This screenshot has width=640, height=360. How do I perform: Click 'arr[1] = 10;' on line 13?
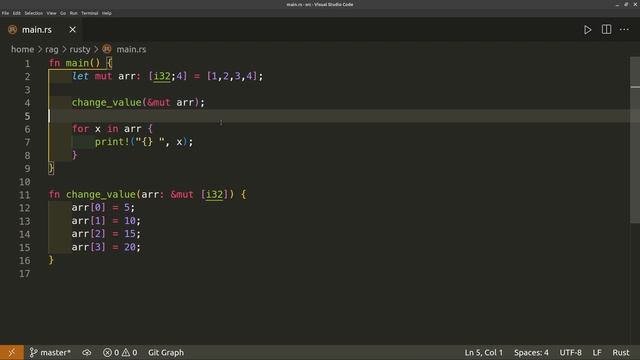106,221
